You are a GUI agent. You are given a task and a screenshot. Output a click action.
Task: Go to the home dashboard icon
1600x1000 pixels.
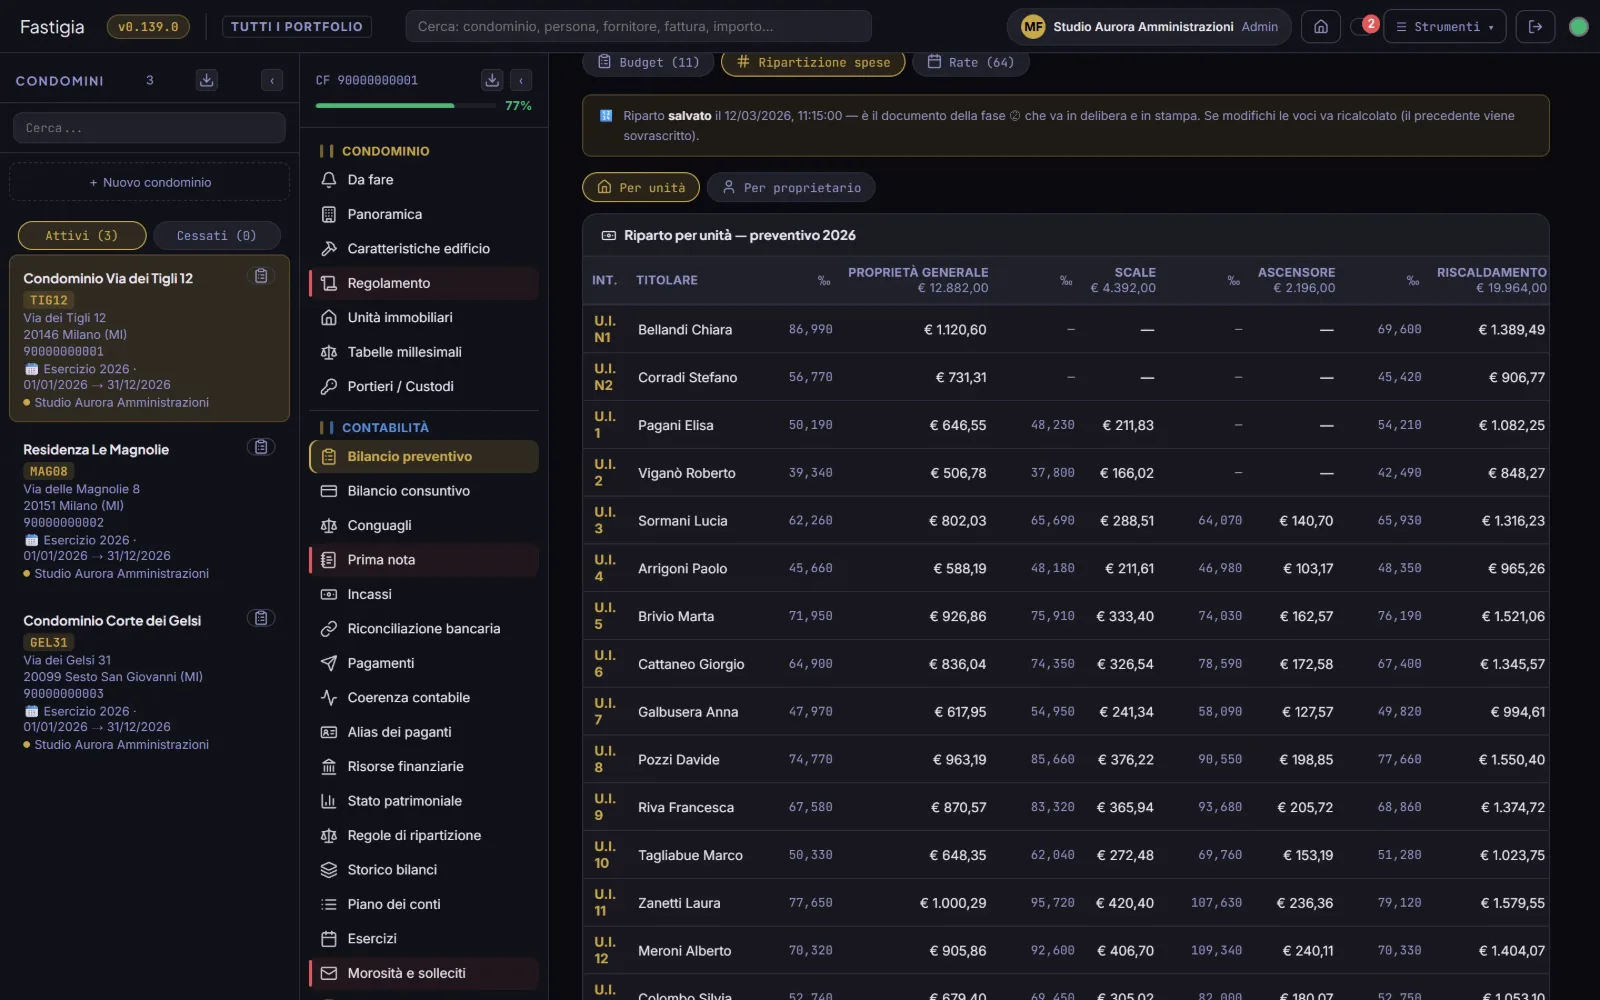pyautogui.click(x=1321, y=27)
